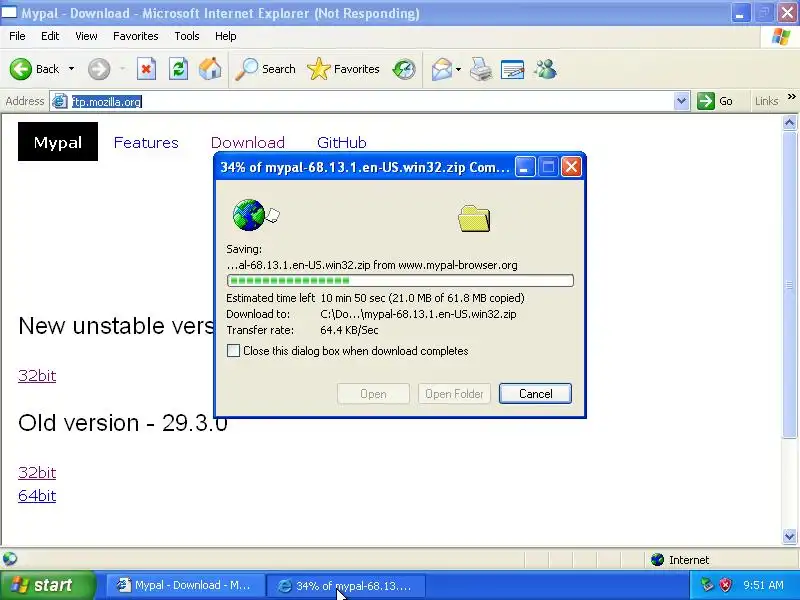This screenshot has width=800, height=600.
Task: Click the green Go button
Action: pos(715,101)
